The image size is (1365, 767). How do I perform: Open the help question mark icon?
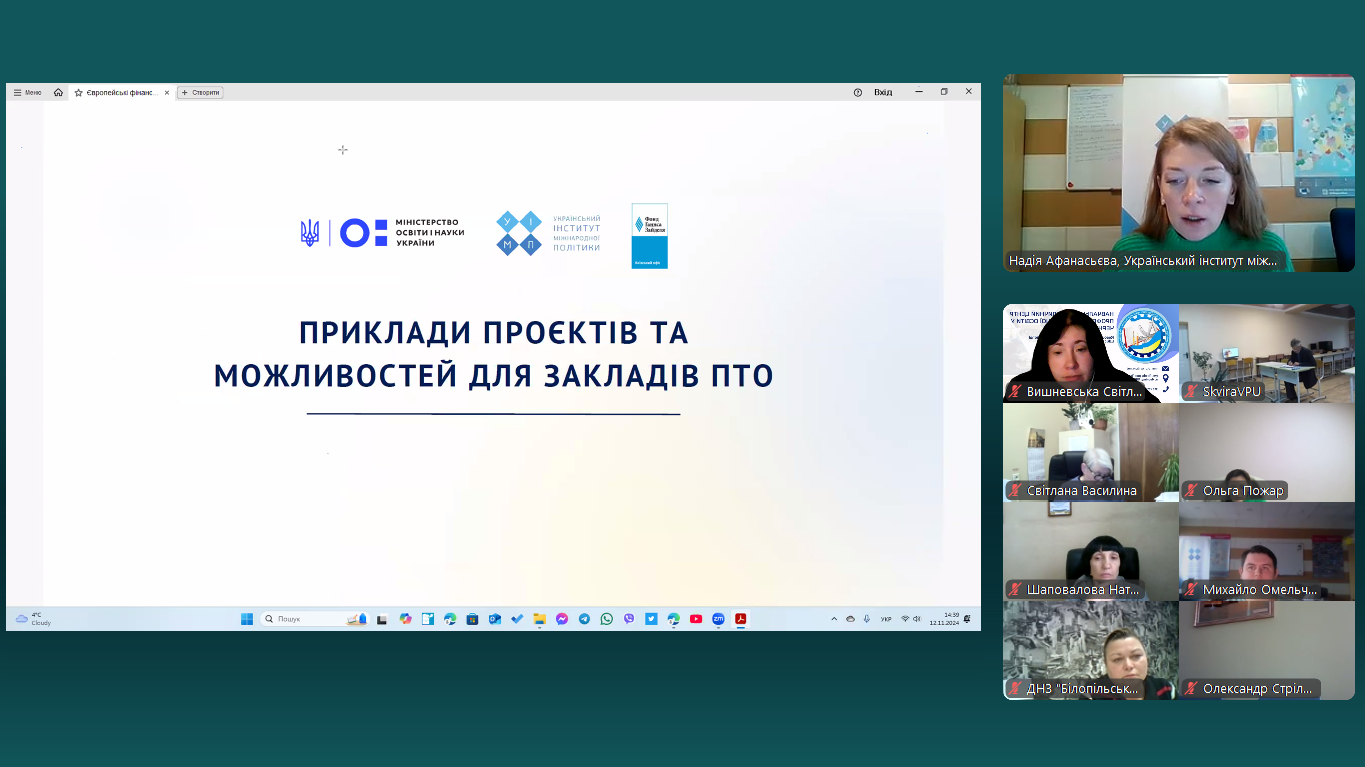click(857, 92)
